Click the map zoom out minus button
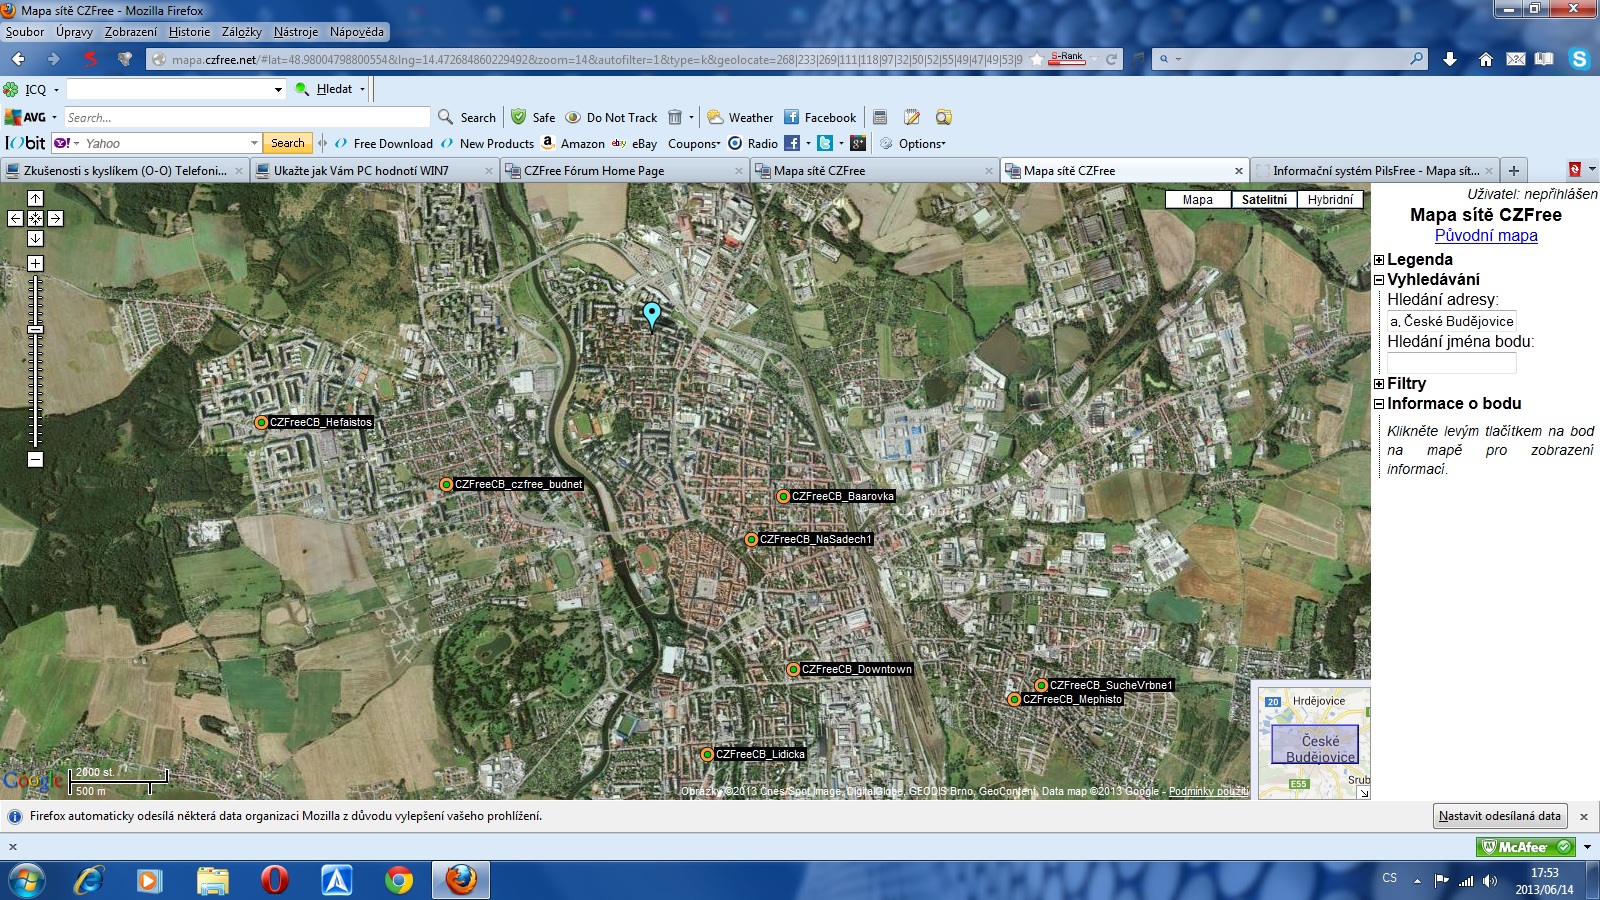The image size is (1600, 900). 35,460
